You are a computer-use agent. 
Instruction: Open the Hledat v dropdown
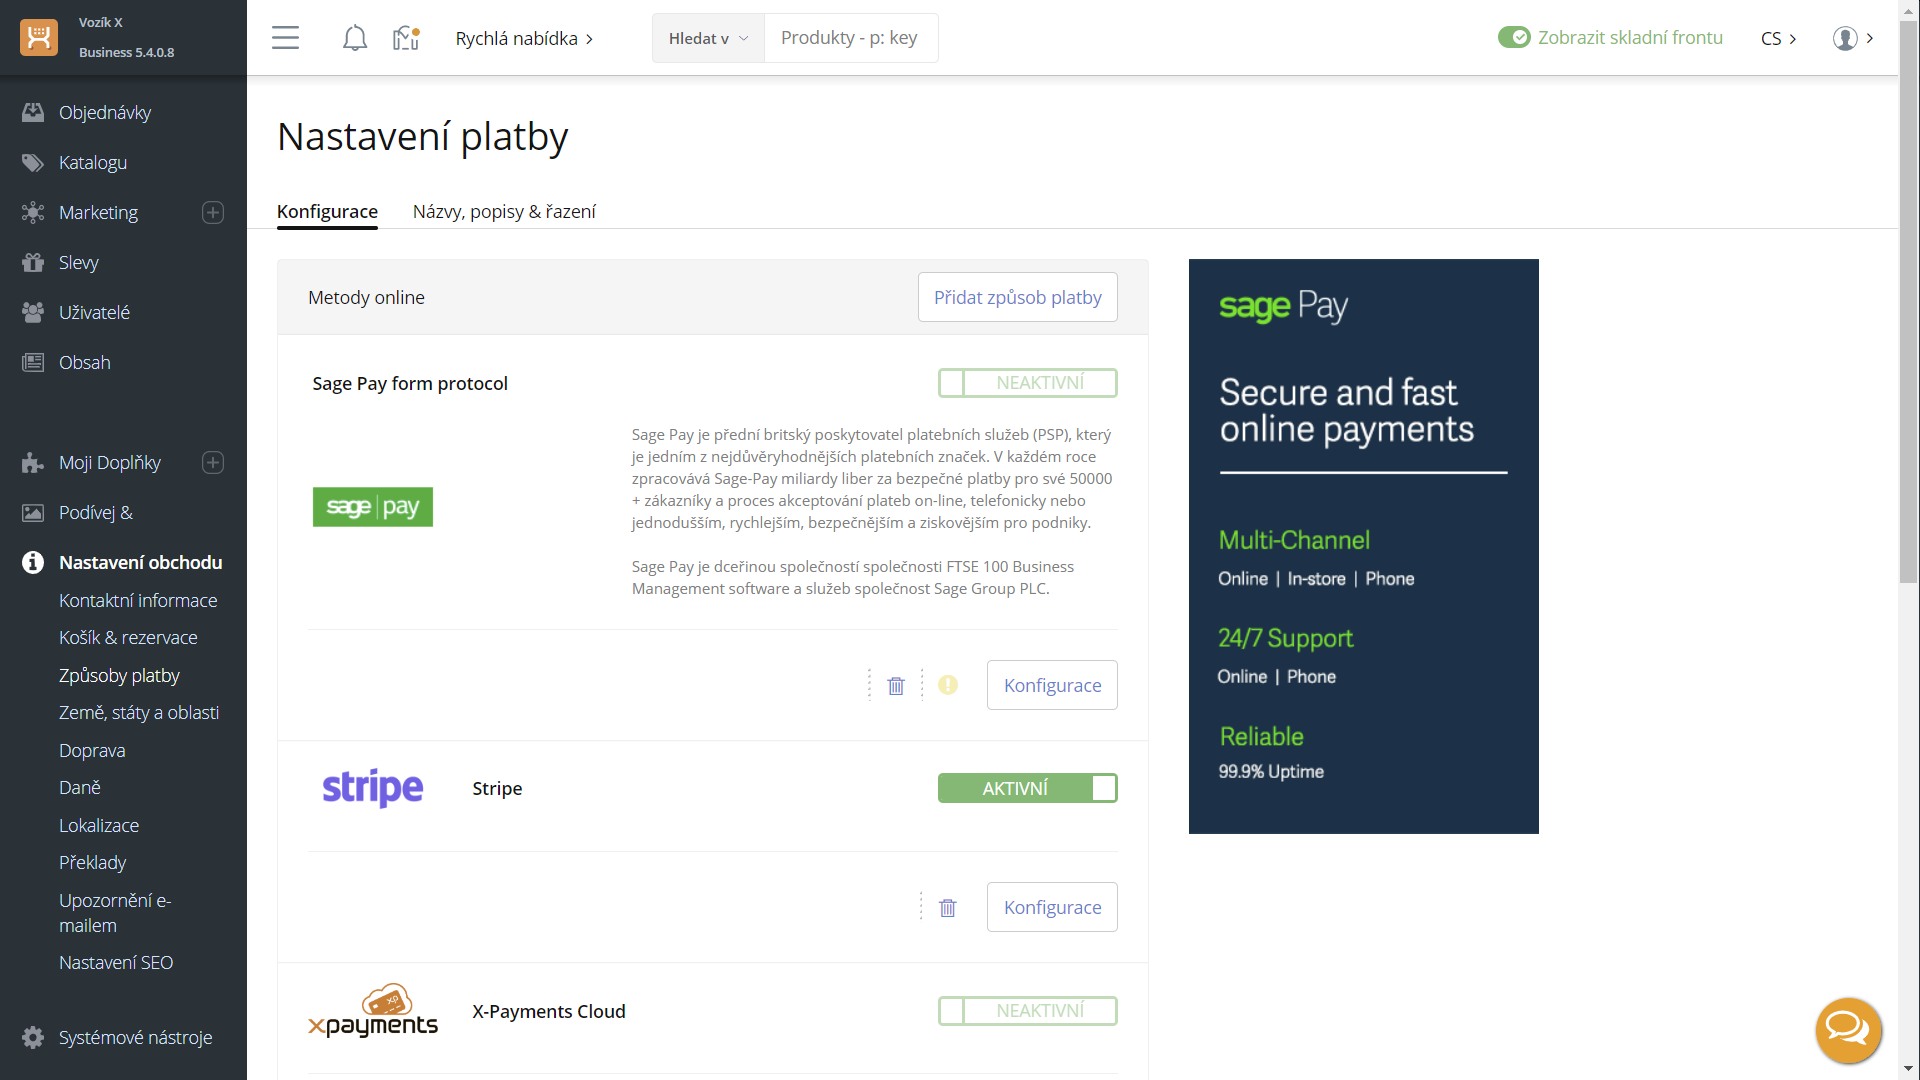pos(708,38)
